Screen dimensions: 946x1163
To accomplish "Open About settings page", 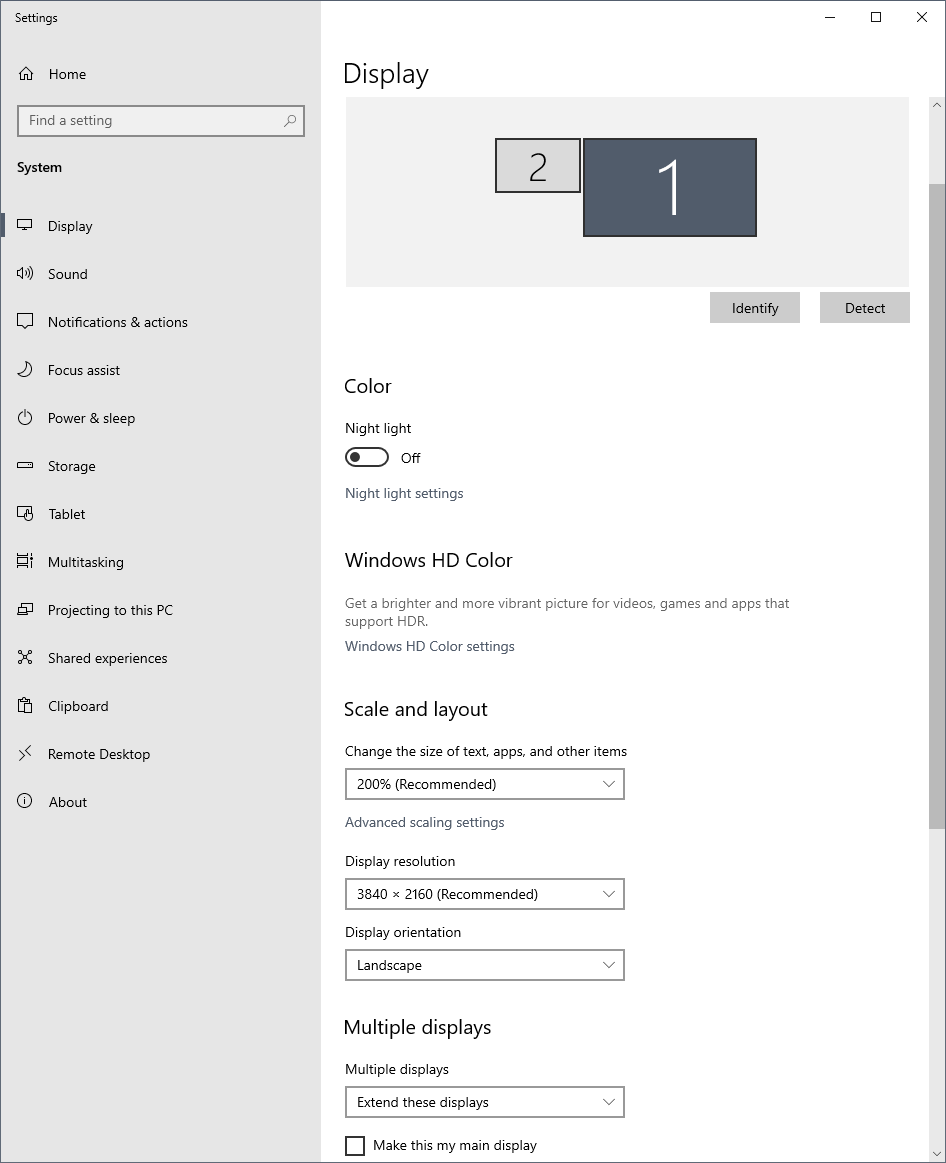I will [x=160, y=802].
